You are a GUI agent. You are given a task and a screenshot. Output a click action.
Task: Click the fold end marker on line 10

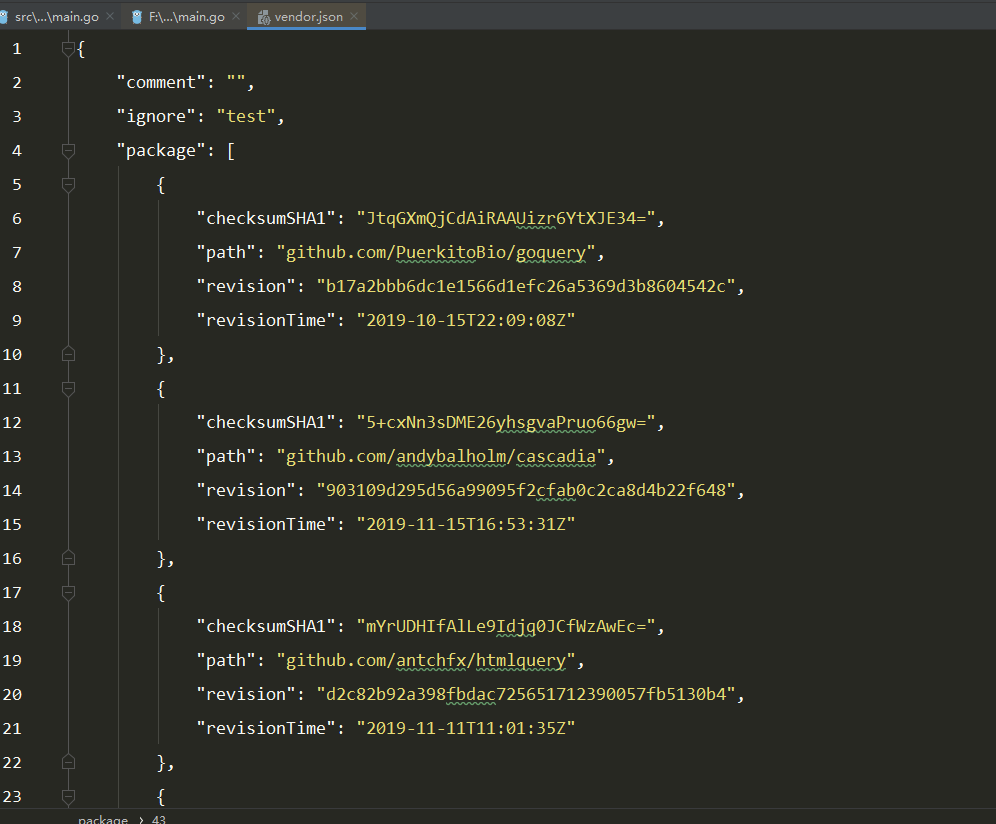click(68, 354)
